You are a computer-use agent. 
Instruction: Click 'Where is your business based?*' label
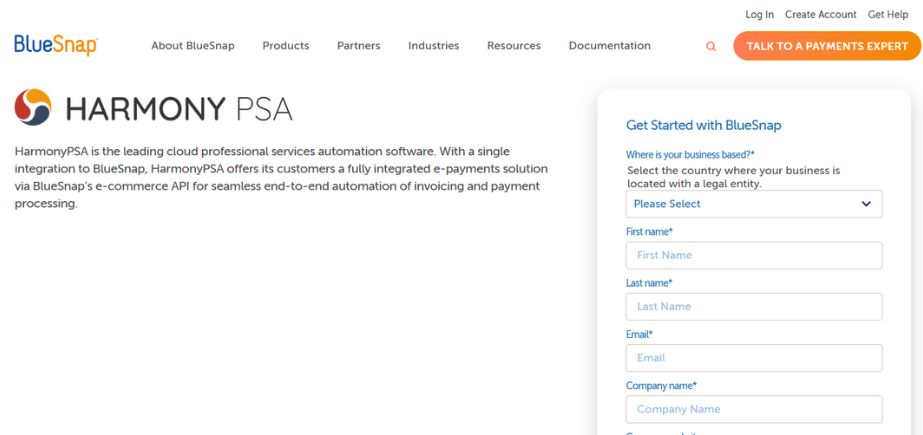click(690, 154)
